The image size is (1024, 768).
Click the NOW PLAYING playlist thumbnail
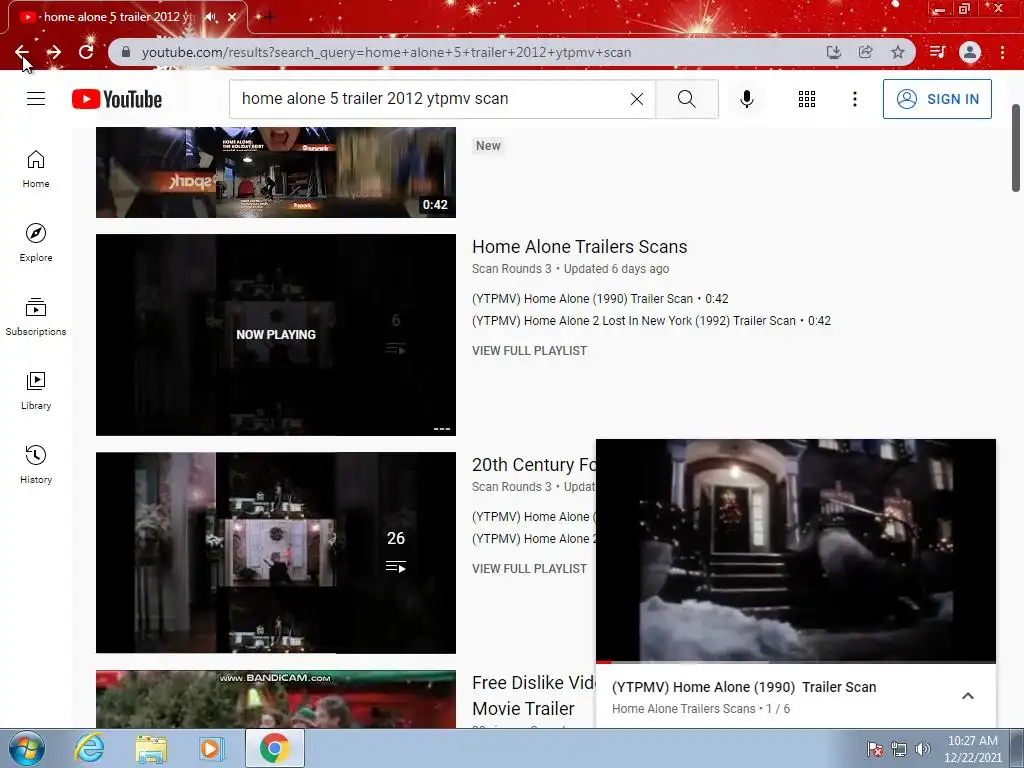coord(276,334)
